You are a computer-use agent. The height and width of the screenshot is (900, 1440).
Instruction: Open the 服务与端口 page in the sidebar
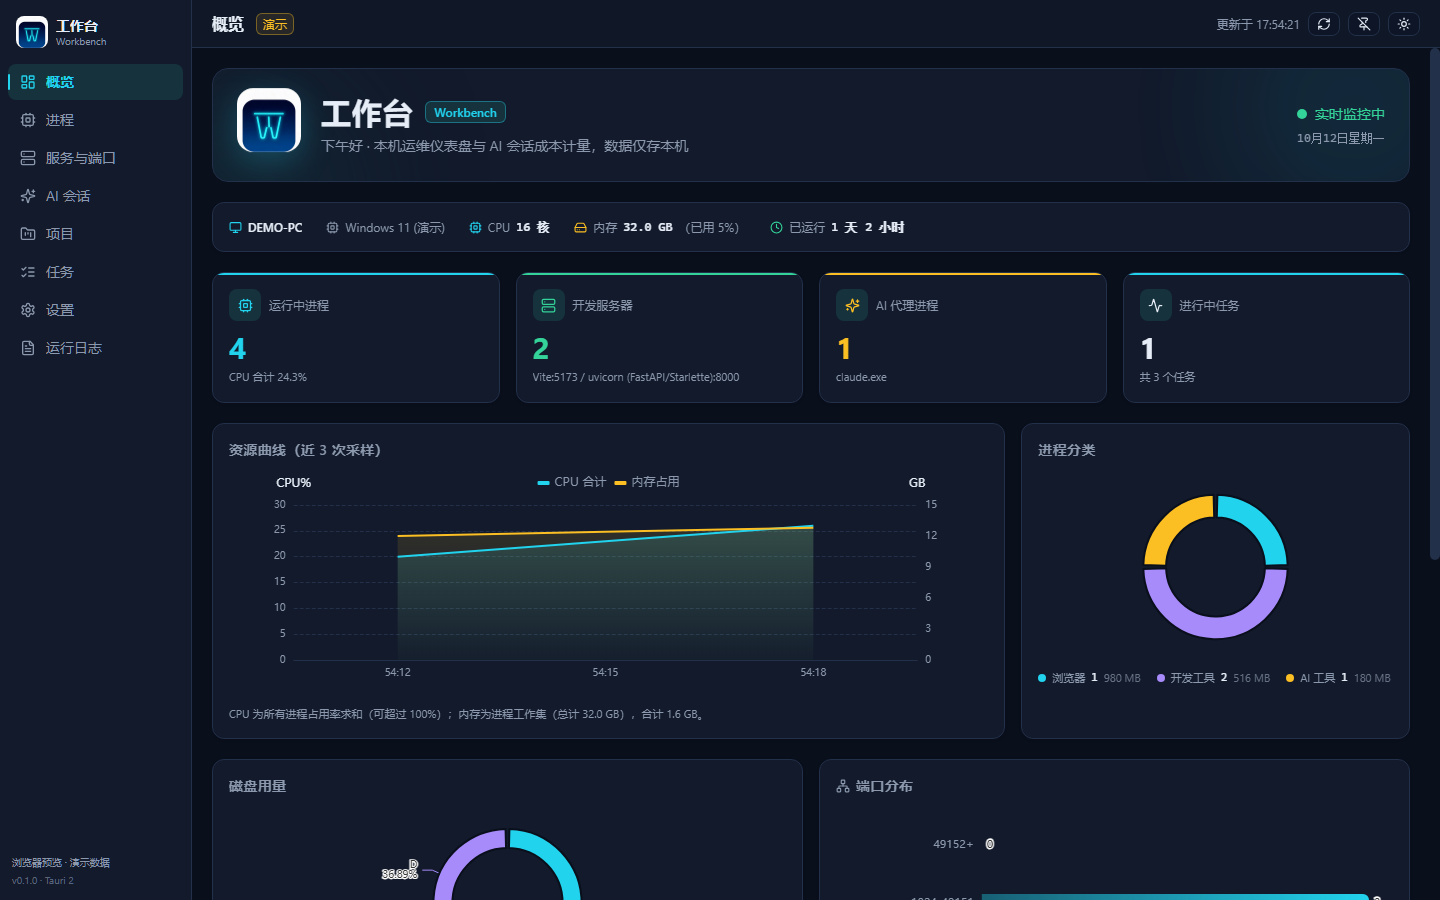[95, 158]
